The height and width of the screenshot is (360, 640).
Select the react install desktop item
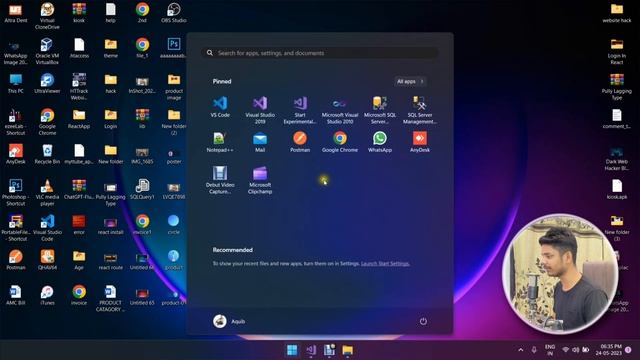pos(110,225)
